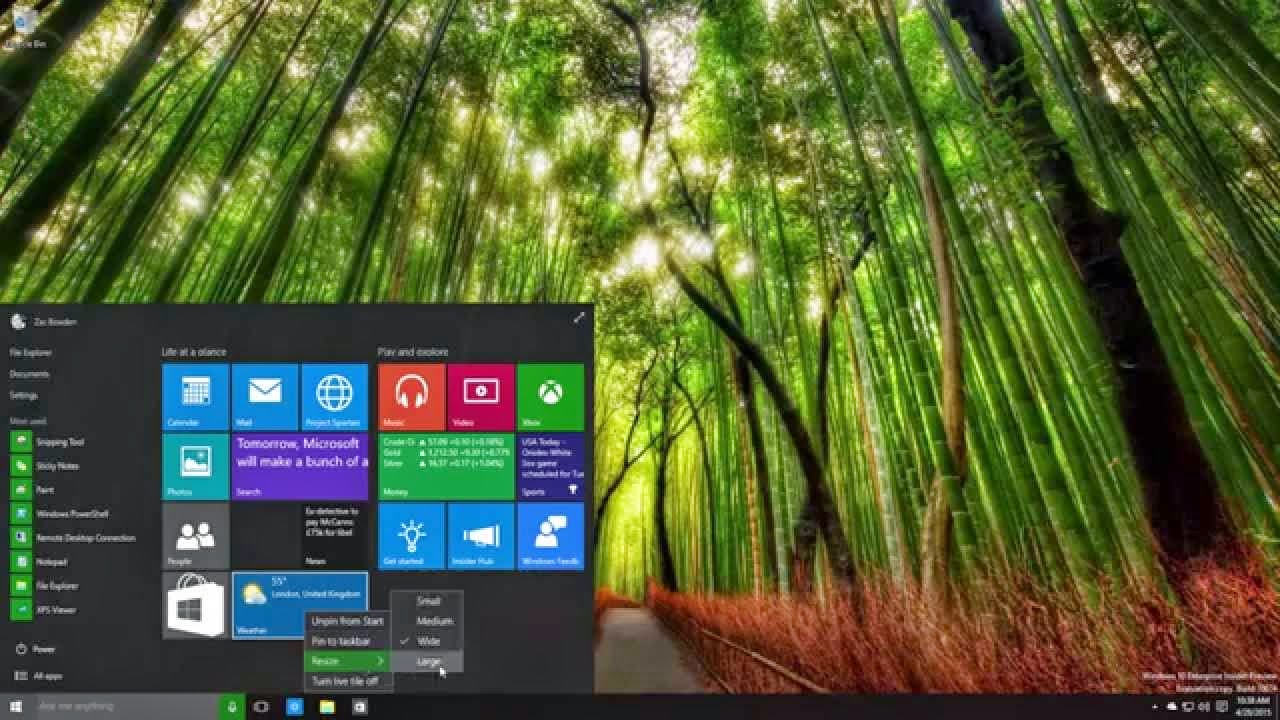Open Settings from the Start menu

[25, 395]
